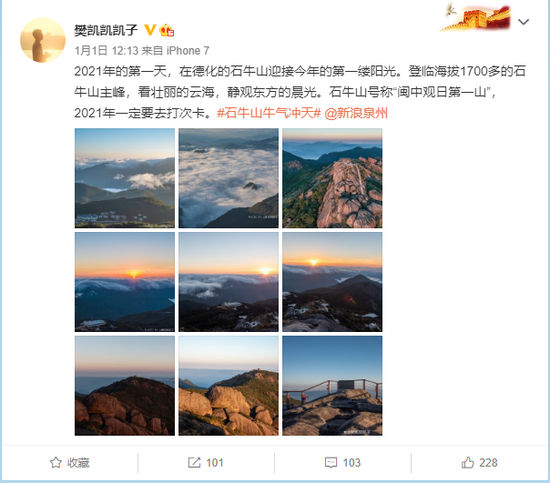Image resolution: width=550 pixels, height=483 pixels.
Task: Click the star 收藏 favorite button
Action: coord(69,463)
